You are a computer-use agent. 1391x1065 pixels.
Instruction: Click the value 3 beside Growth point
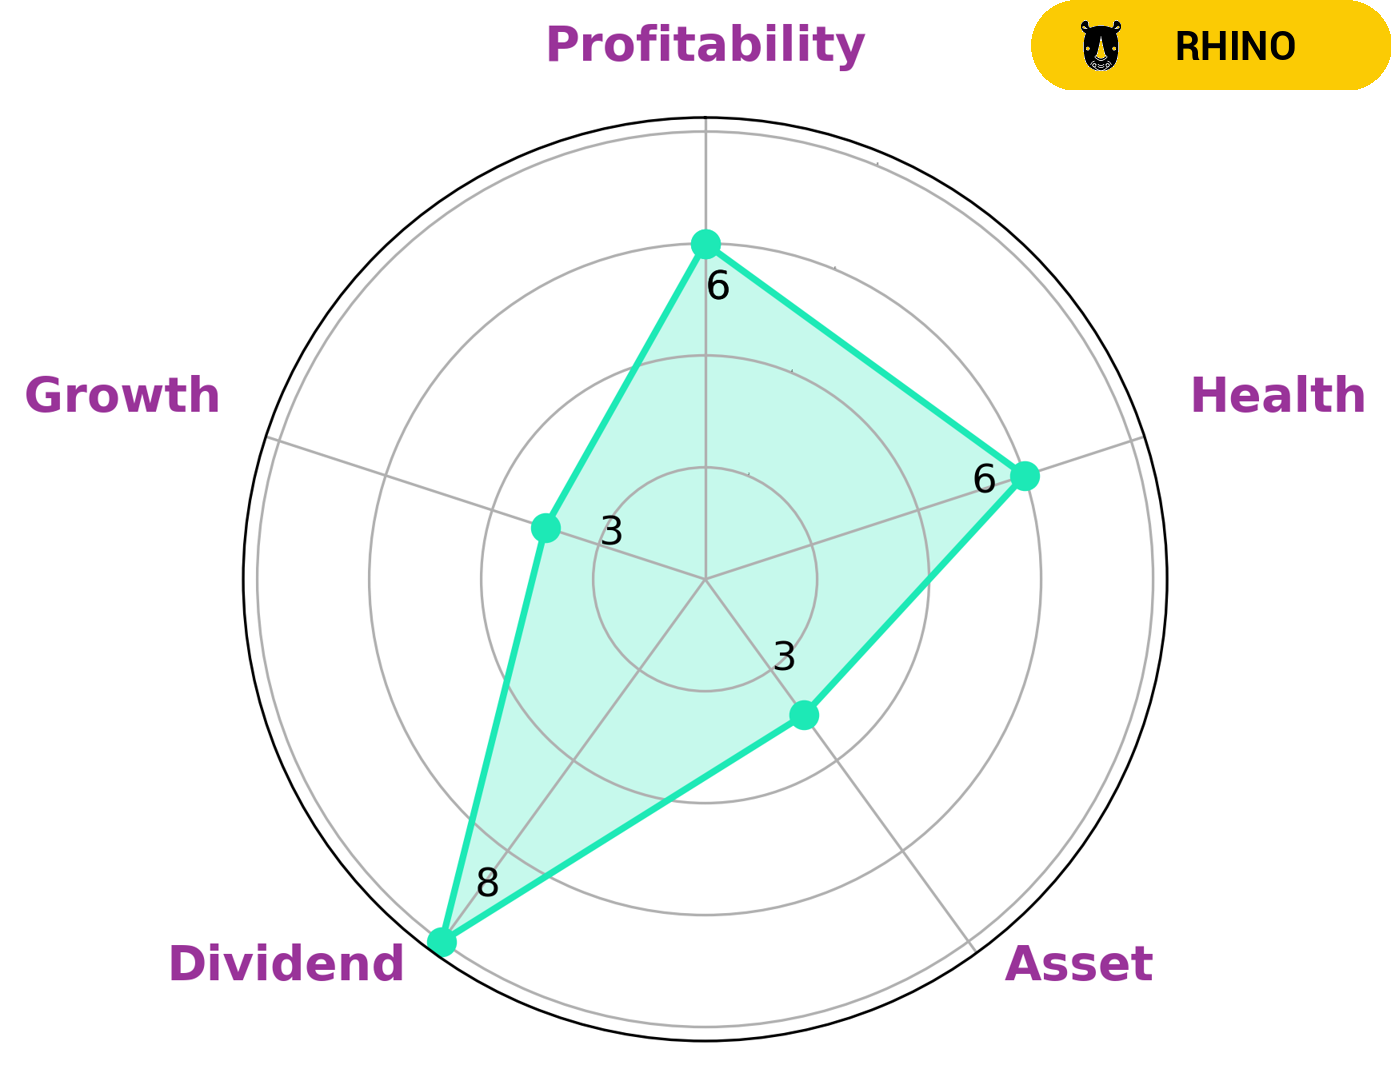(x=612, y=531)
